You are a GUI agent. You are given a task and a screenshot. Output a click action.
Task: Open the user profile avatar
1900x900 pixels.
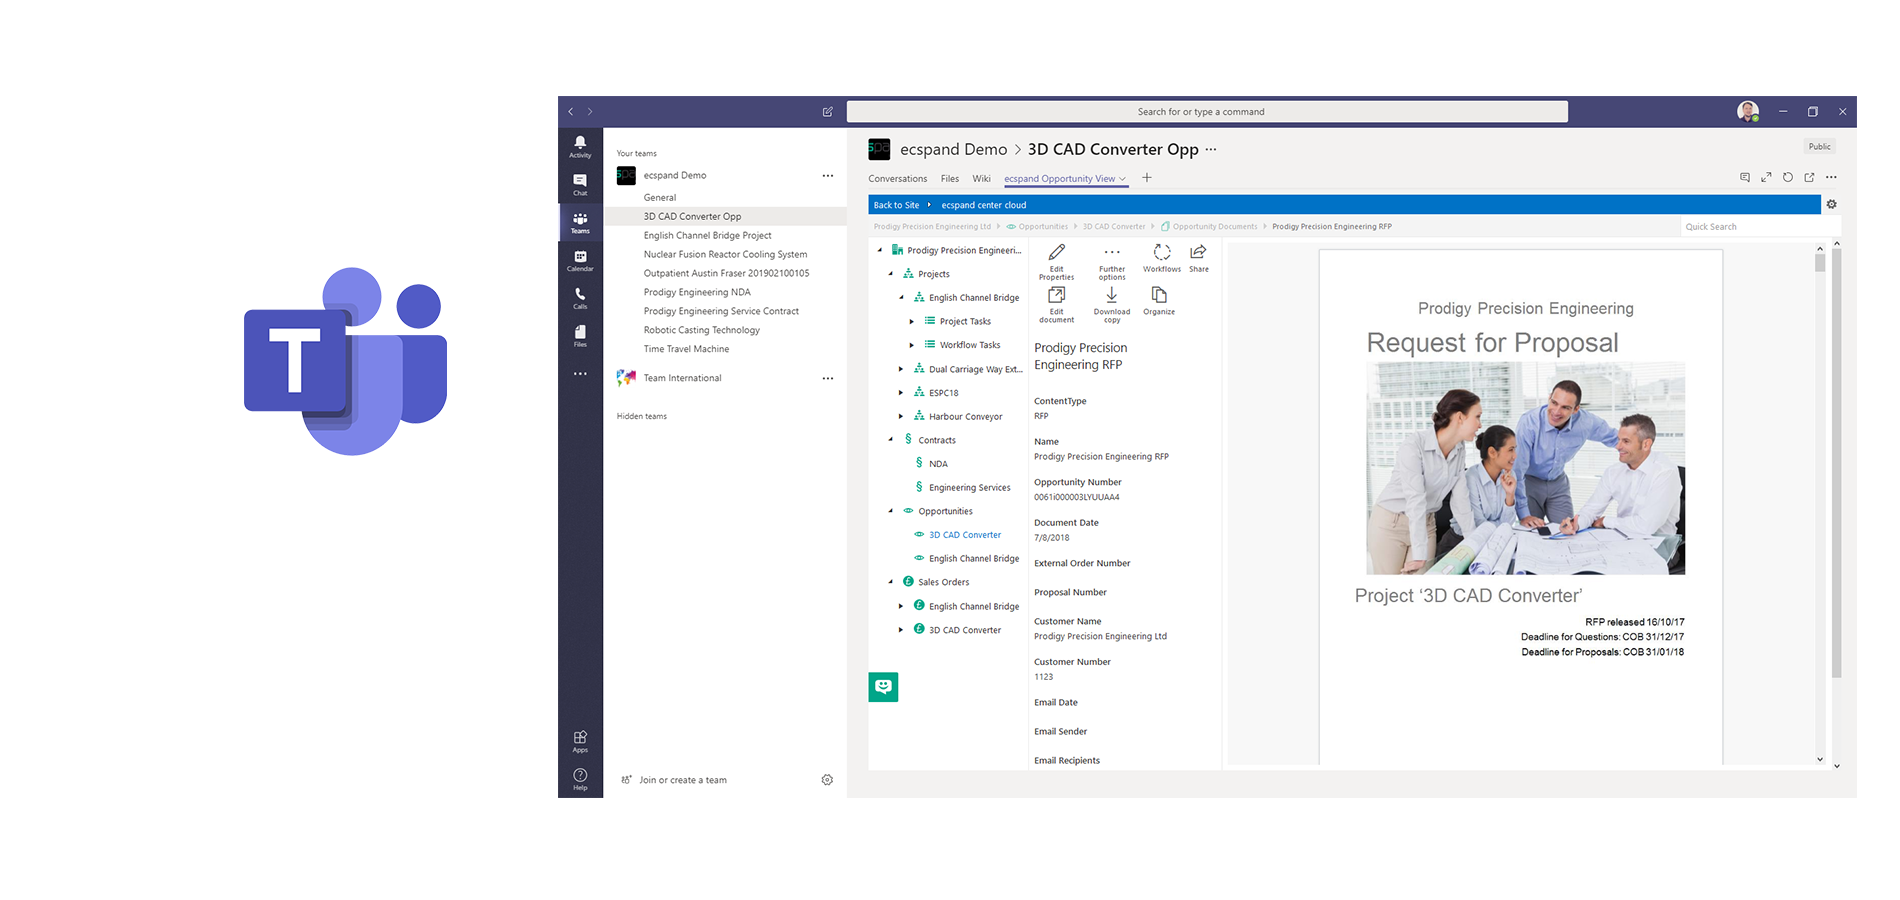1748,111
